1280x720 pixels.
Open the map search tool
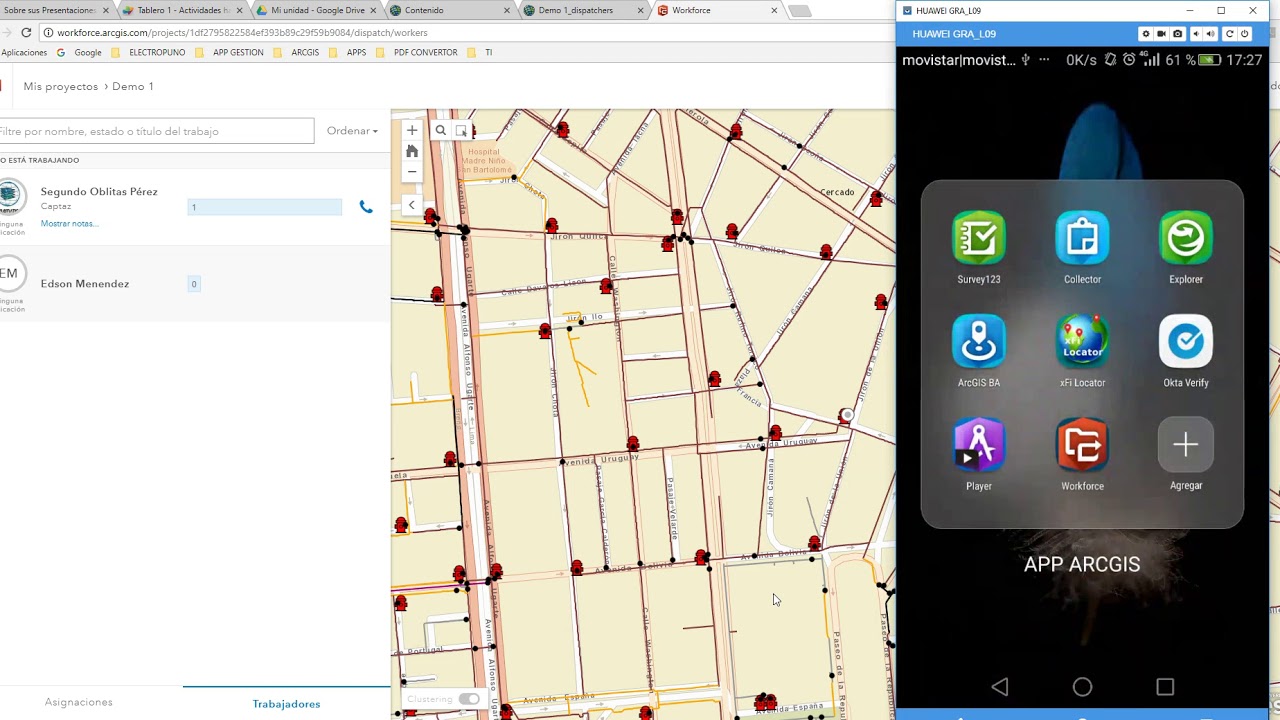[x=440, y=130]
